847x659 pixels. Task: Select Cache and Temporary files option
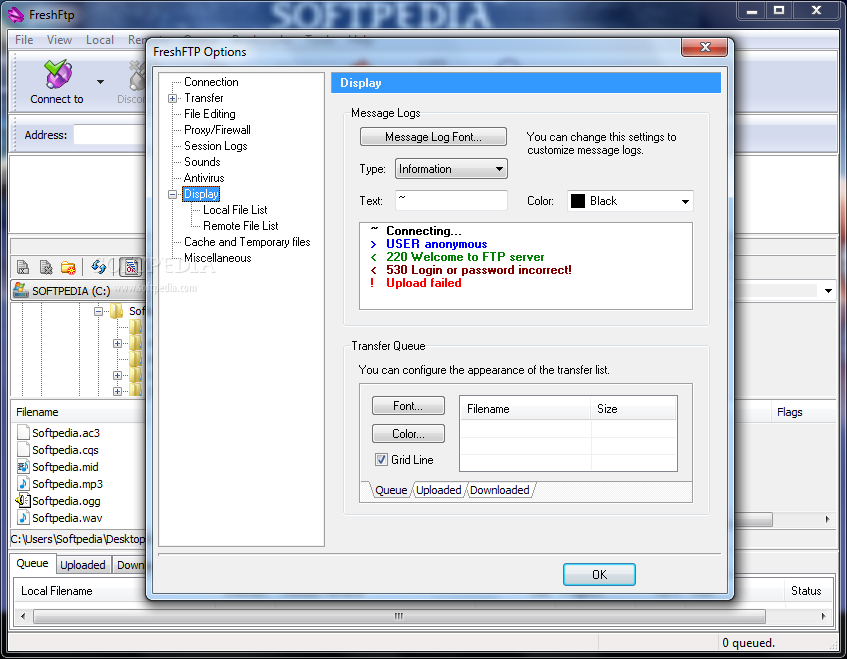click(247, 242)
